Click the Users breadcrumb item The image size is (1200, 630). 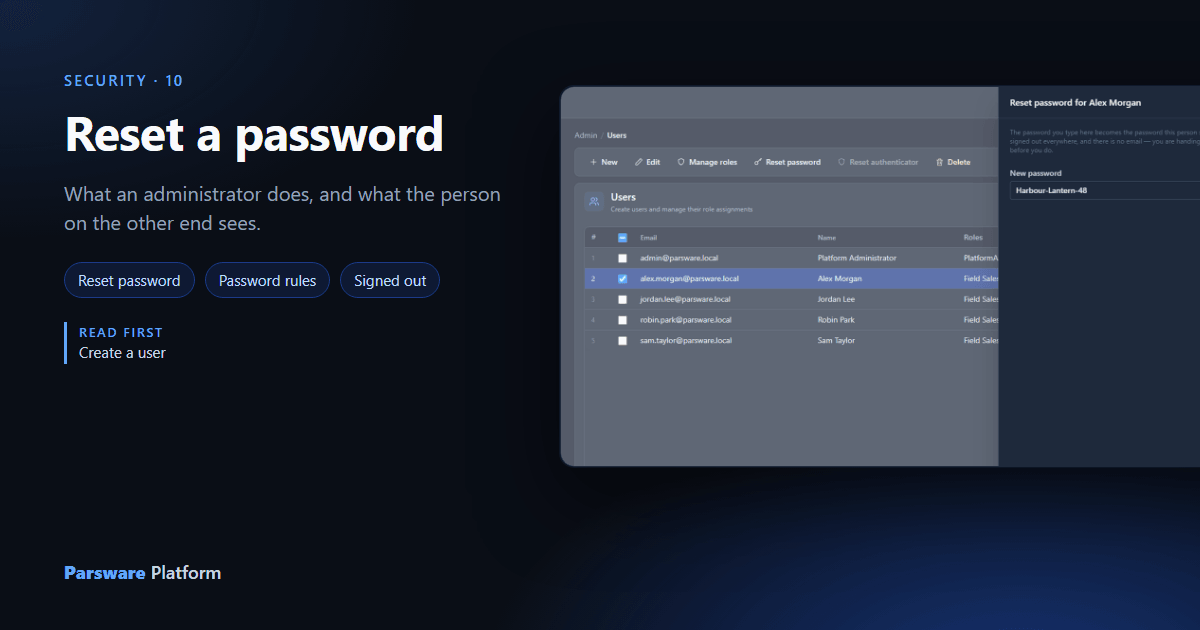pos(617,135)
